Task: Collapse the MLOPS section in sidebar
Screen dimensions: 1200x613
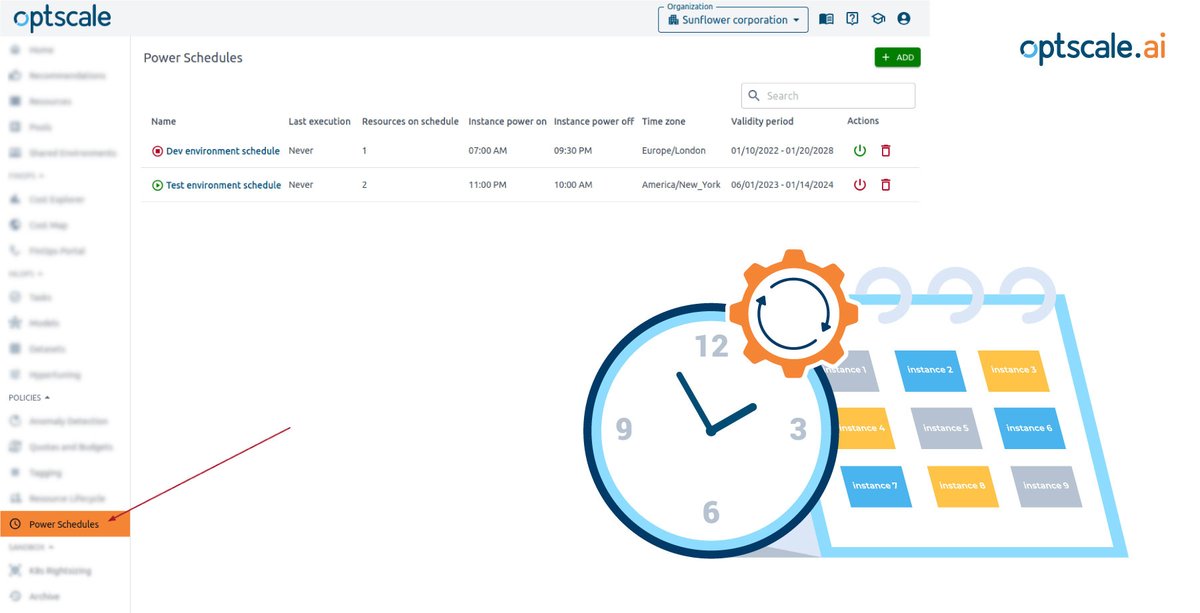Action: click(x=28, y=272)
